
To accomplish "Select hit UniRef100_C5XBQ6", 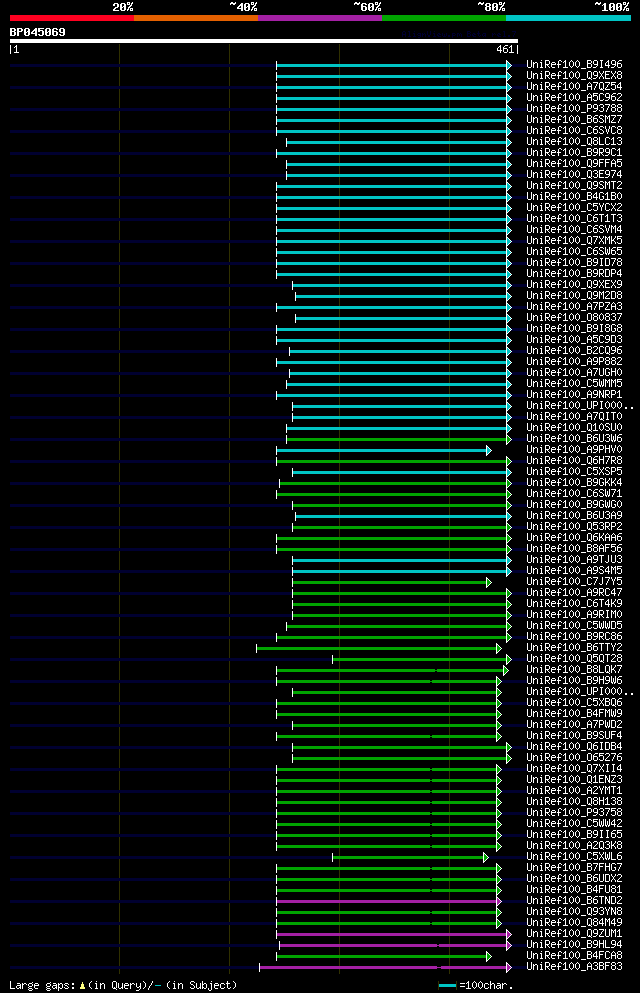I will pos(574,702).
